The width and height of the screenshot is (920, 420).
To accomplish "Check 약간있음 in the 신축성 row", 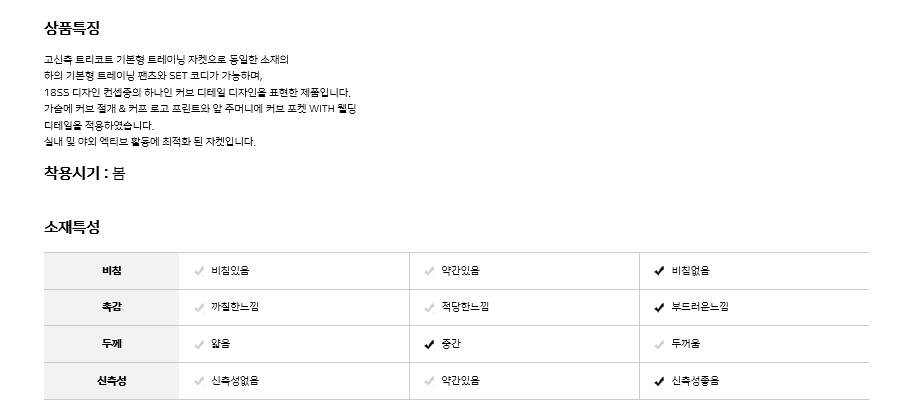I will pyautogui.click(x=429, y=381).
